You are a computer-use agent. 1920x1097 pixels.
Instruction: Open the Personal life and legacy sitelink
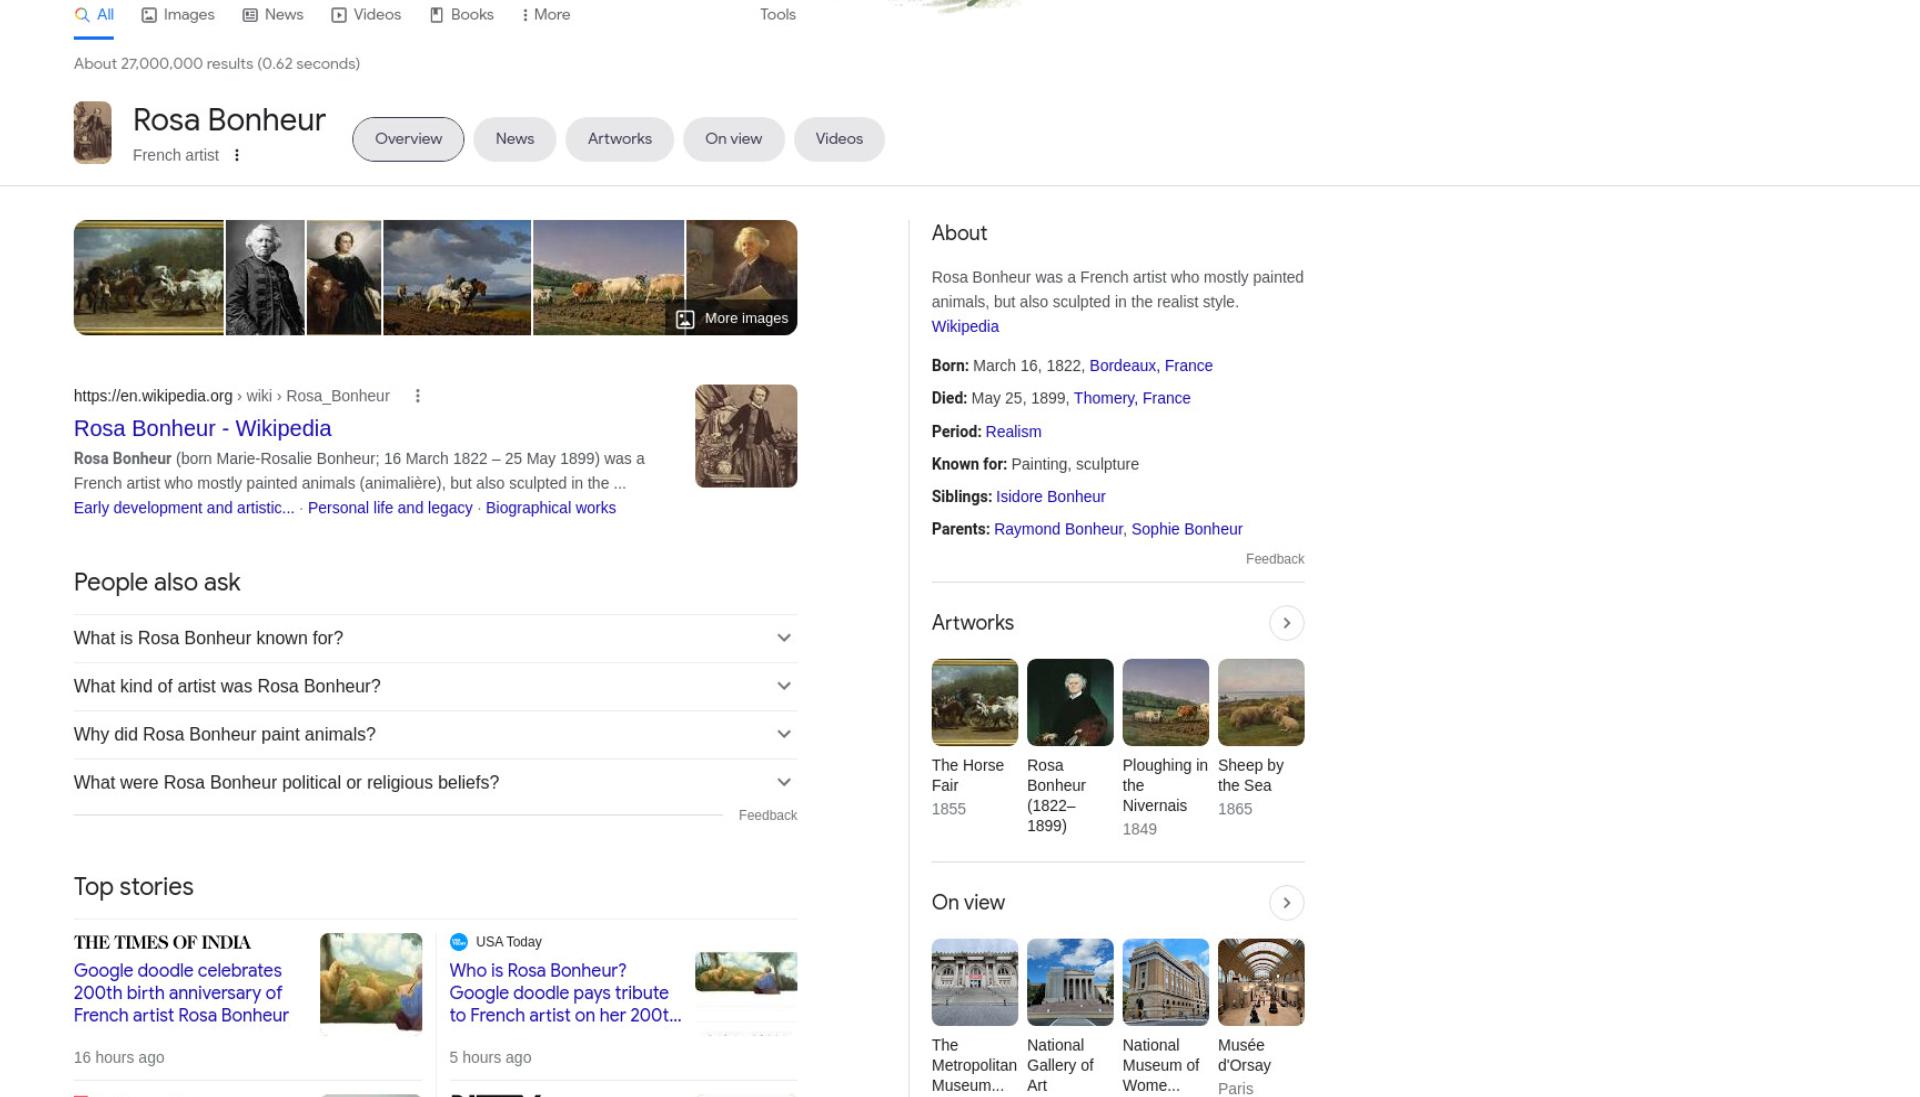click(390, 508)
